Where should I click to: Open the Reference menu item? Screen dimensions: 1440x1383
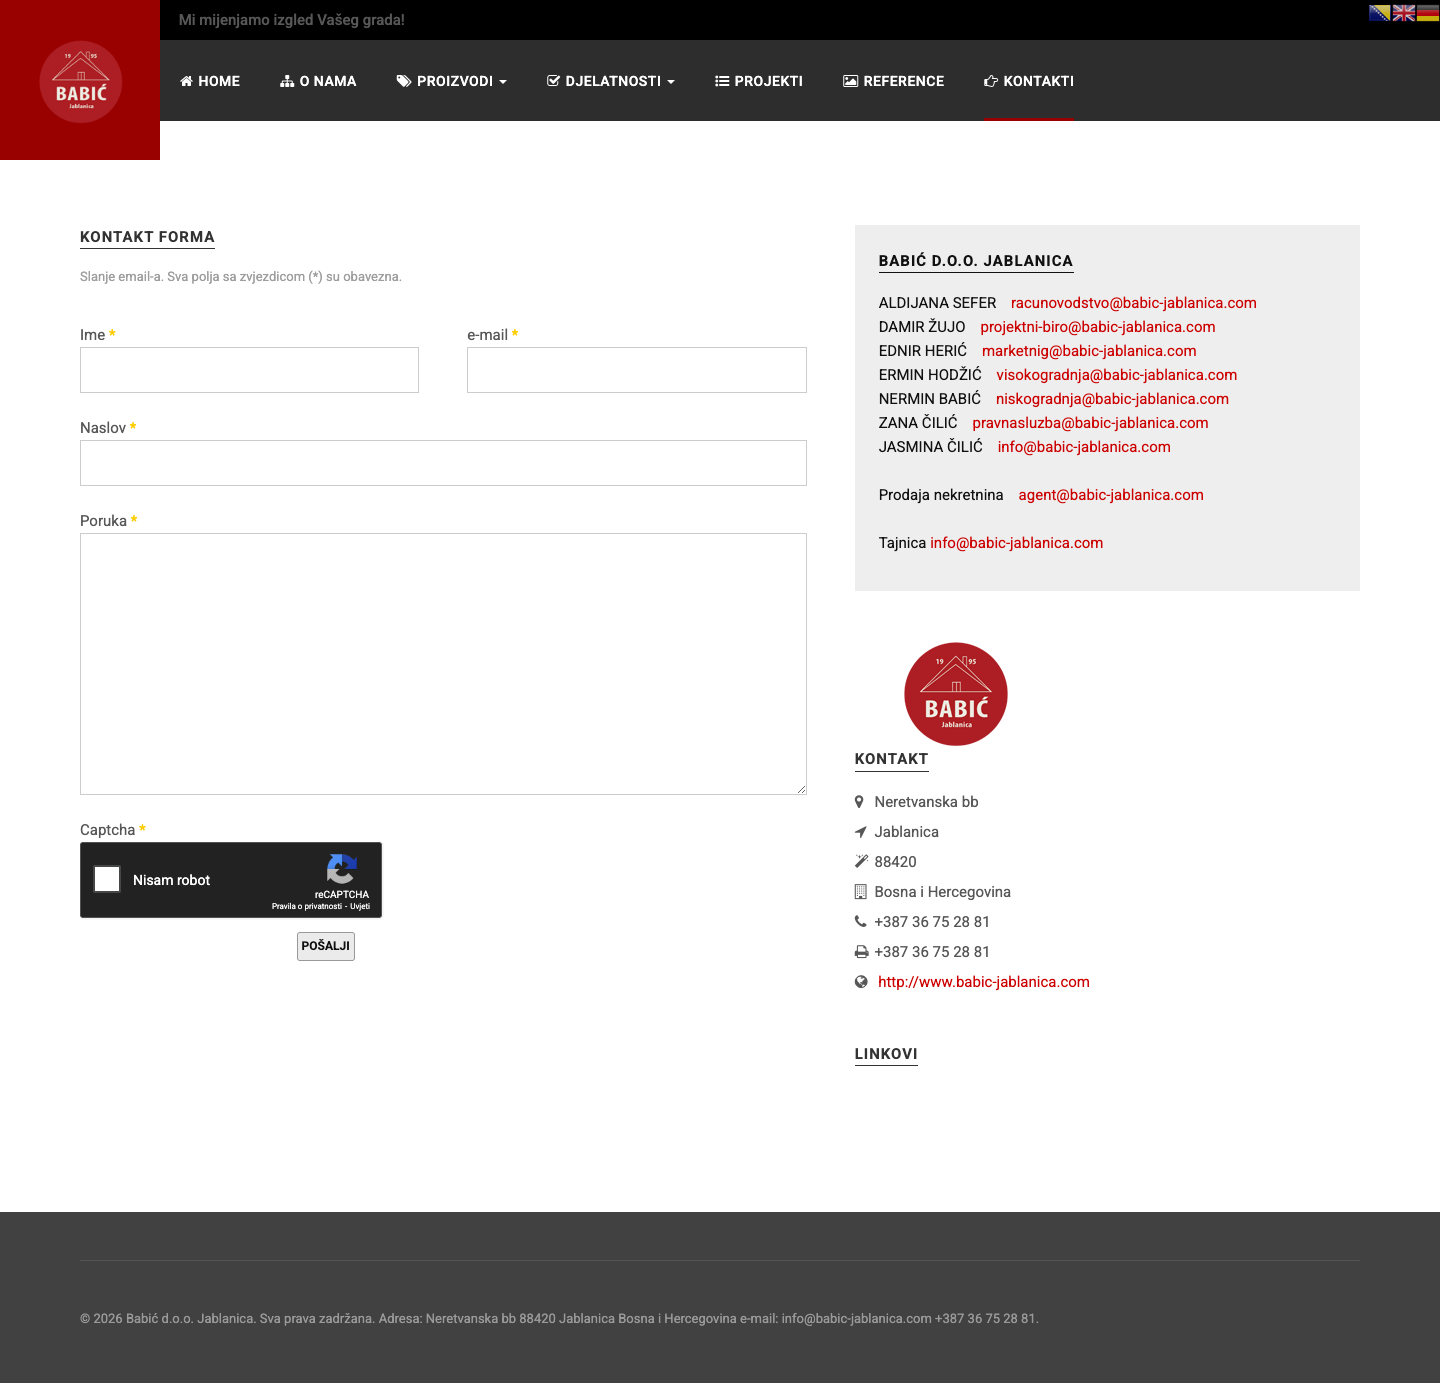pyautogui.click(x=894, y=81)
